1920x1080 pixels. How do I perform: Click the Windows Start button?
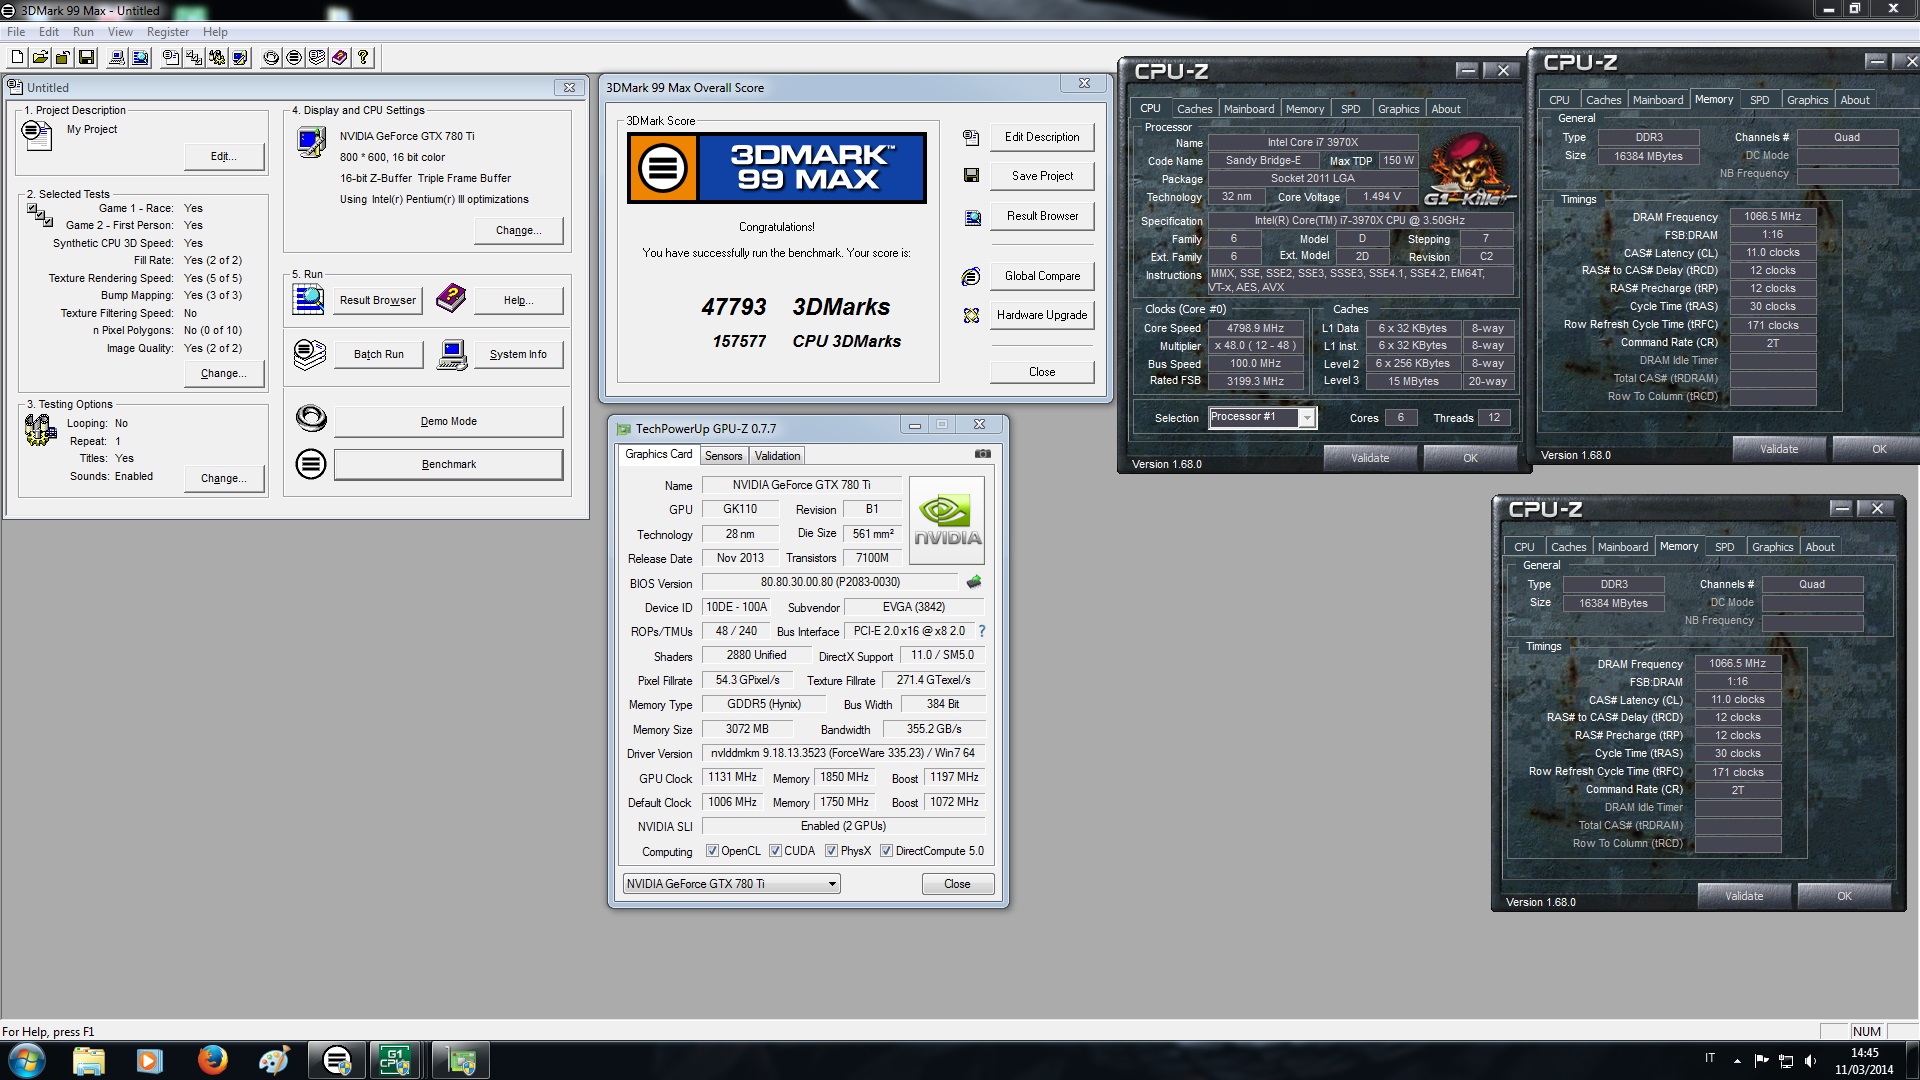[x=26, y=1060]
